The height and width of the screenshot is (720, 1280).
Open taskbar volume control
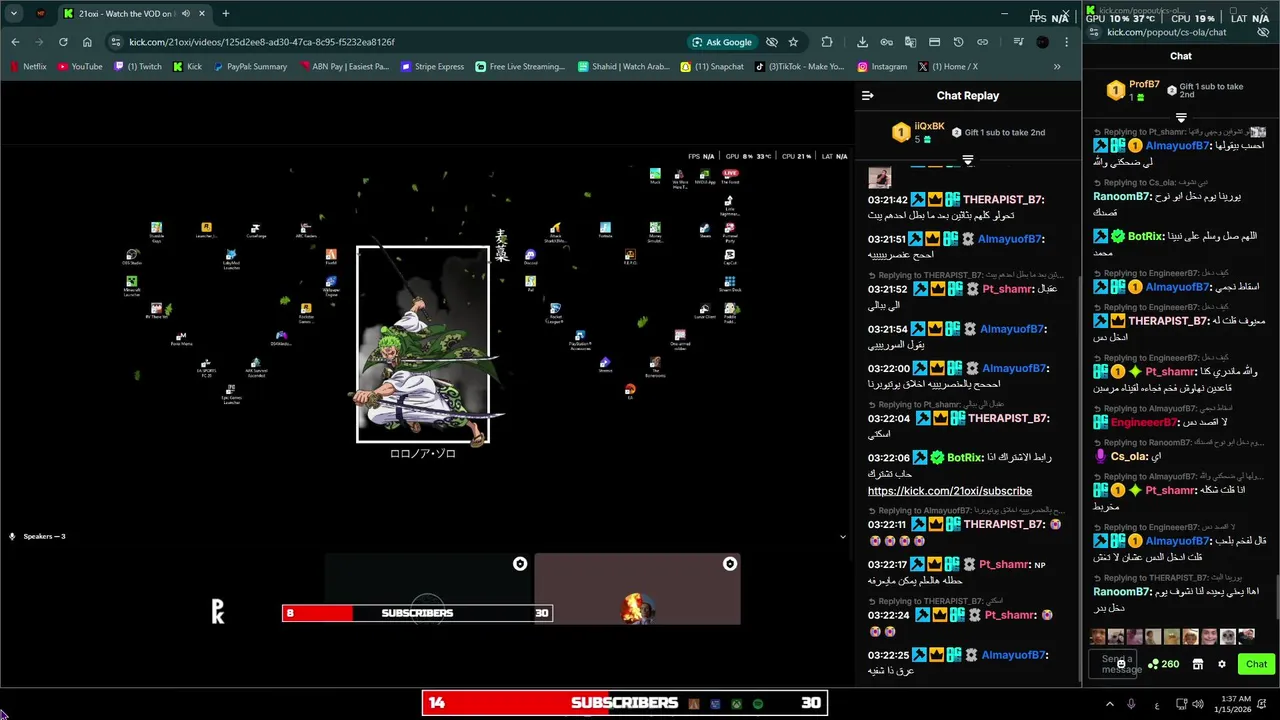(x=1198, y=704)
